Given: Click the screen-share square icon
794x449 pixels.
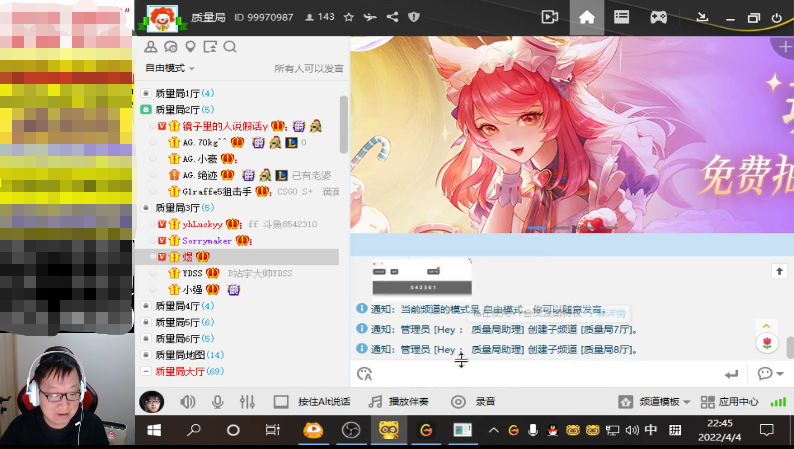Looking at the screenshot, I should pyautogui.click(x=210, y=47).
